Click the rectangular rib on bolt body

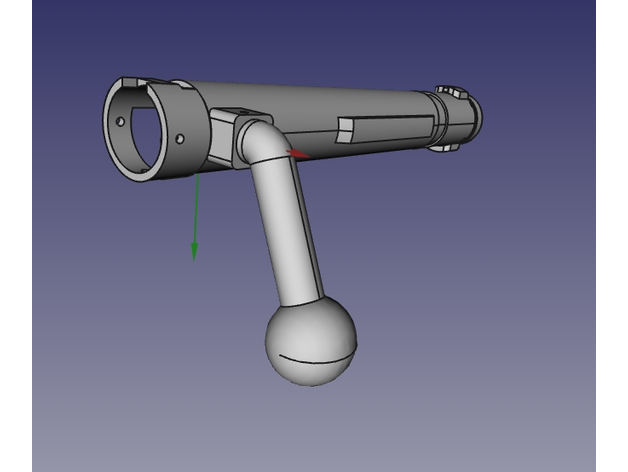coord(385,129)
